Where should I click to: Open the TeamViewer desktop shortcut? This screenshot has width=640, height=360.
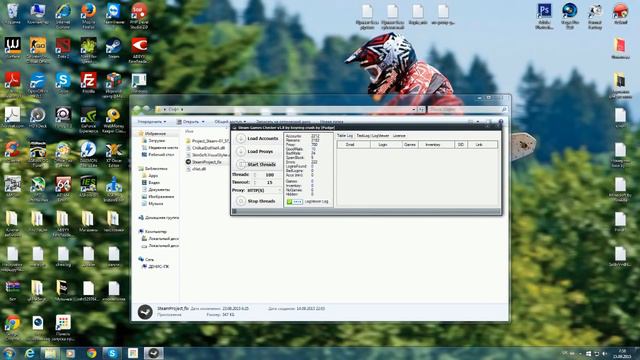tap(113, 13)
